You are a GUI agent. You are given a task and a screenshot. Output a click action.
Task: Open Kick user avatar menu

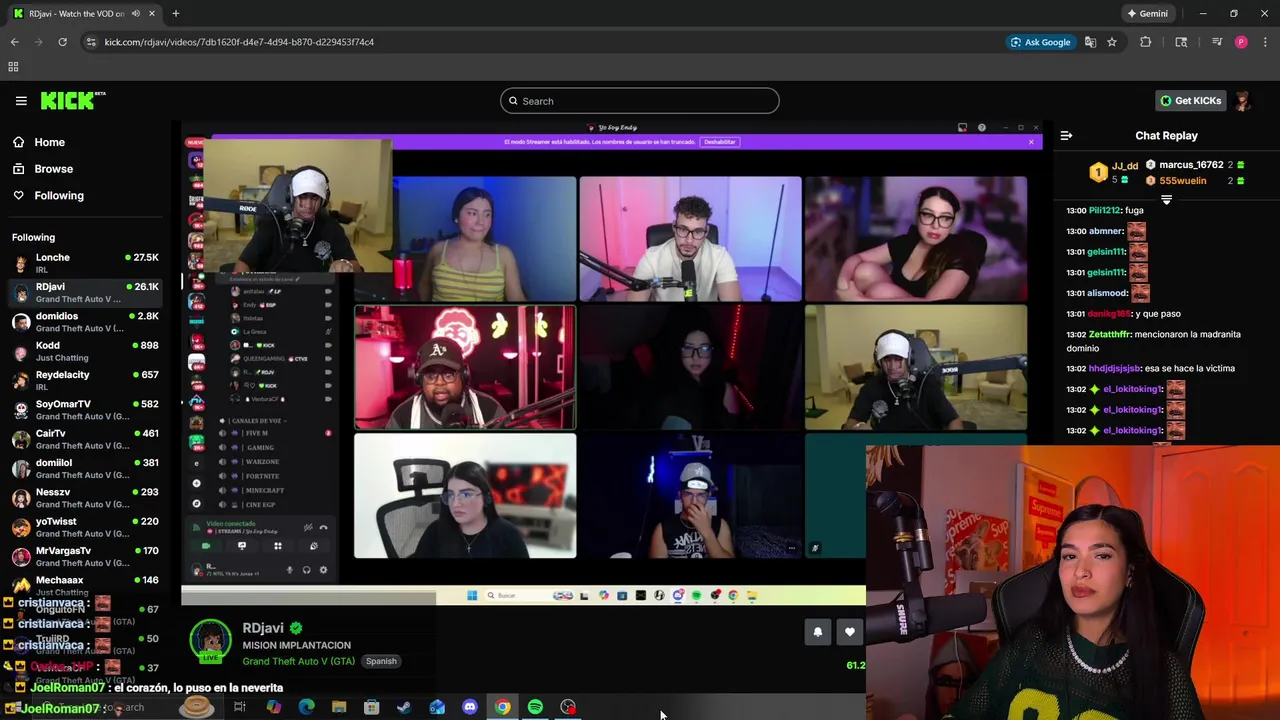pos(1243,101)
